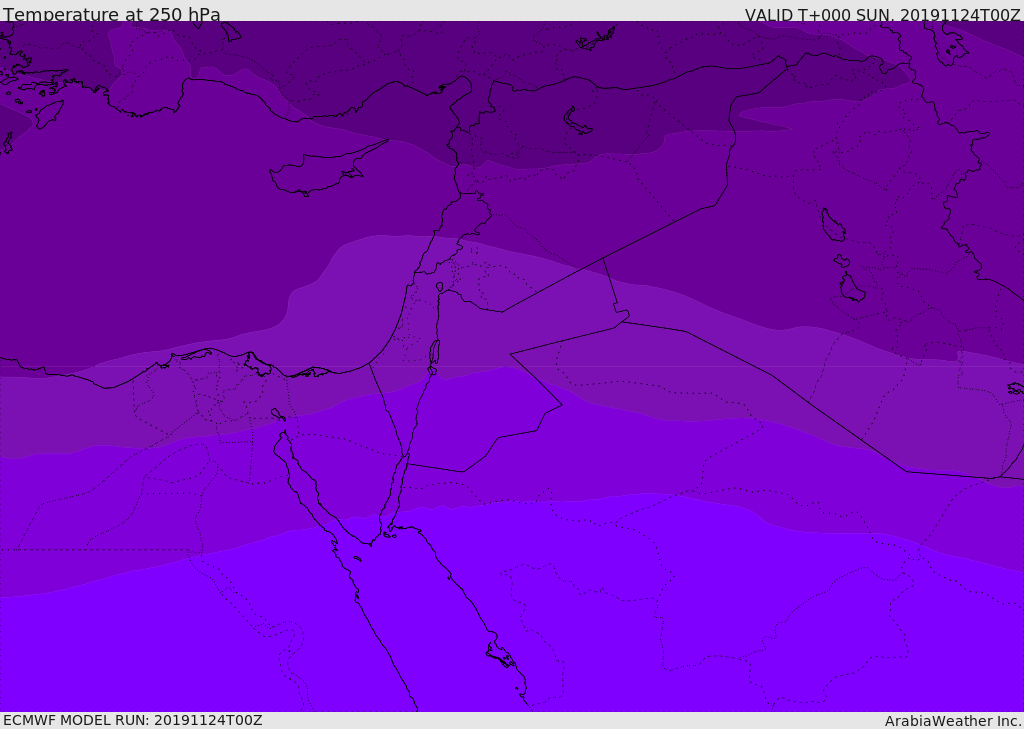Click the 'ECMWF MODEL RUN: 20191124T00Z' footer text
Screen dimensions: 1024x729
coord(133,720)
